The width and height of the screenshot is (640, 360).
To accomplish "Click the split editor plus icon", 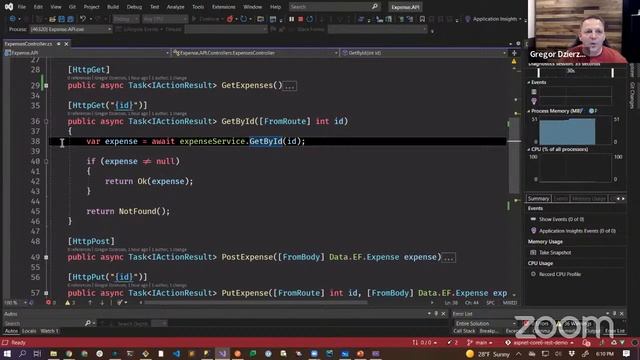I will coord(514,53).
